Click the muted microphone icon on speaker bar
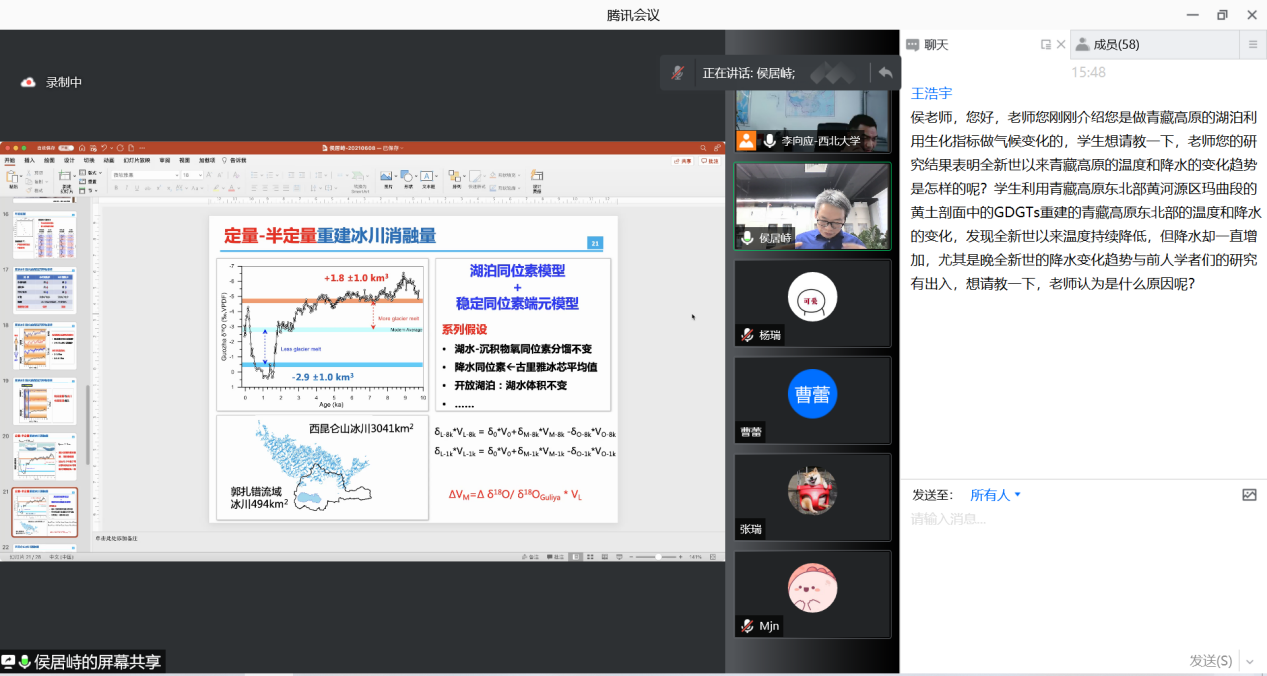The height and width of the screenshot is (676, 1267). (679, 73)
